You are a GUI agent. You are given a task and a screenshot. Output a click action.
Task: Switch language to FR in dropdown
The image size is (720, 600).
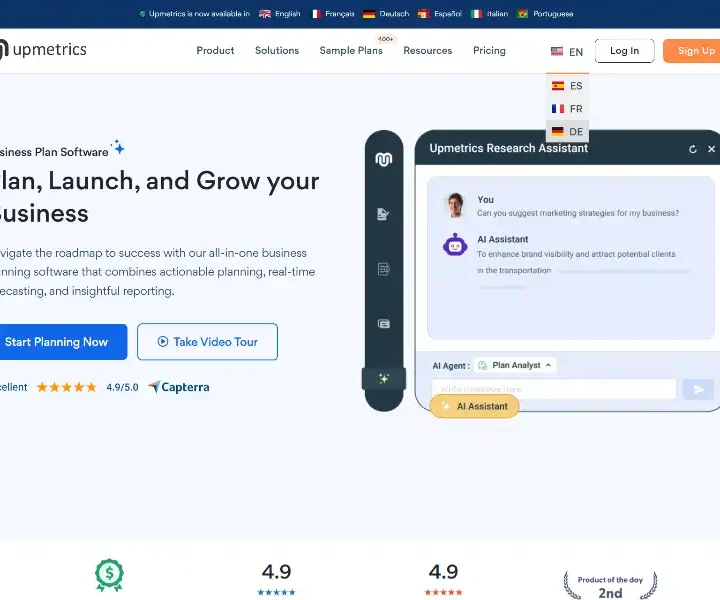click(x=567, y=109)
